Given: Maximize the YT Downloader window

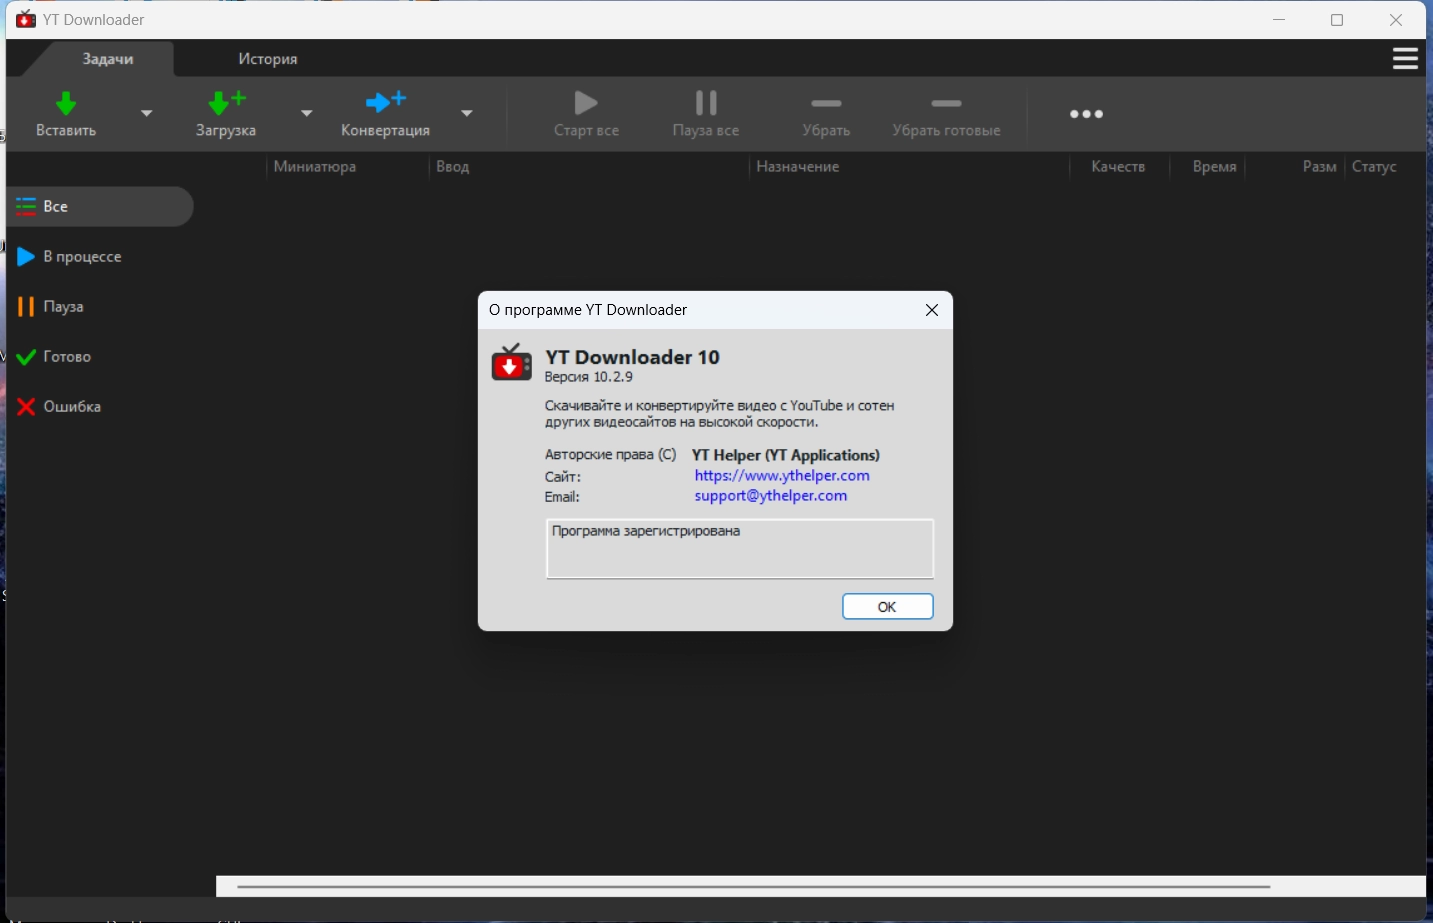Looking at the screenshot, I should [1337, 20].
